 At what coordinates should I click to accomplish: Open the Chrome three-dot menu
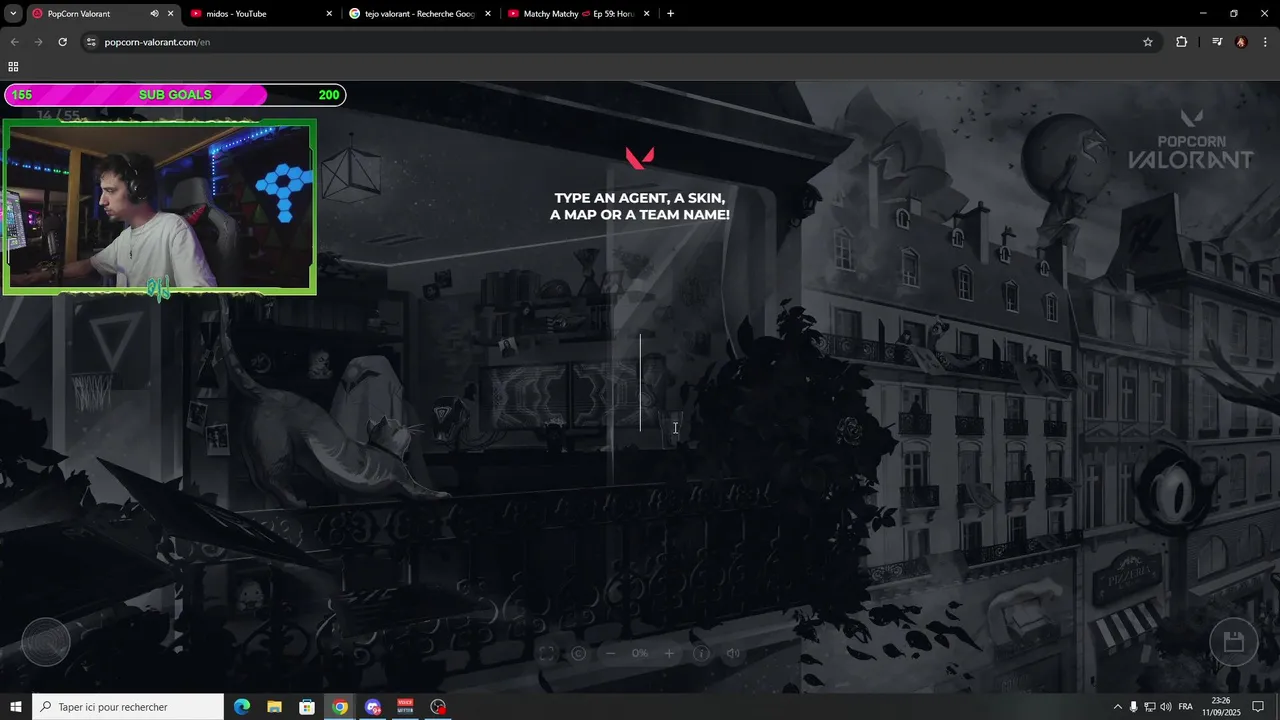tap(1266, 42)
